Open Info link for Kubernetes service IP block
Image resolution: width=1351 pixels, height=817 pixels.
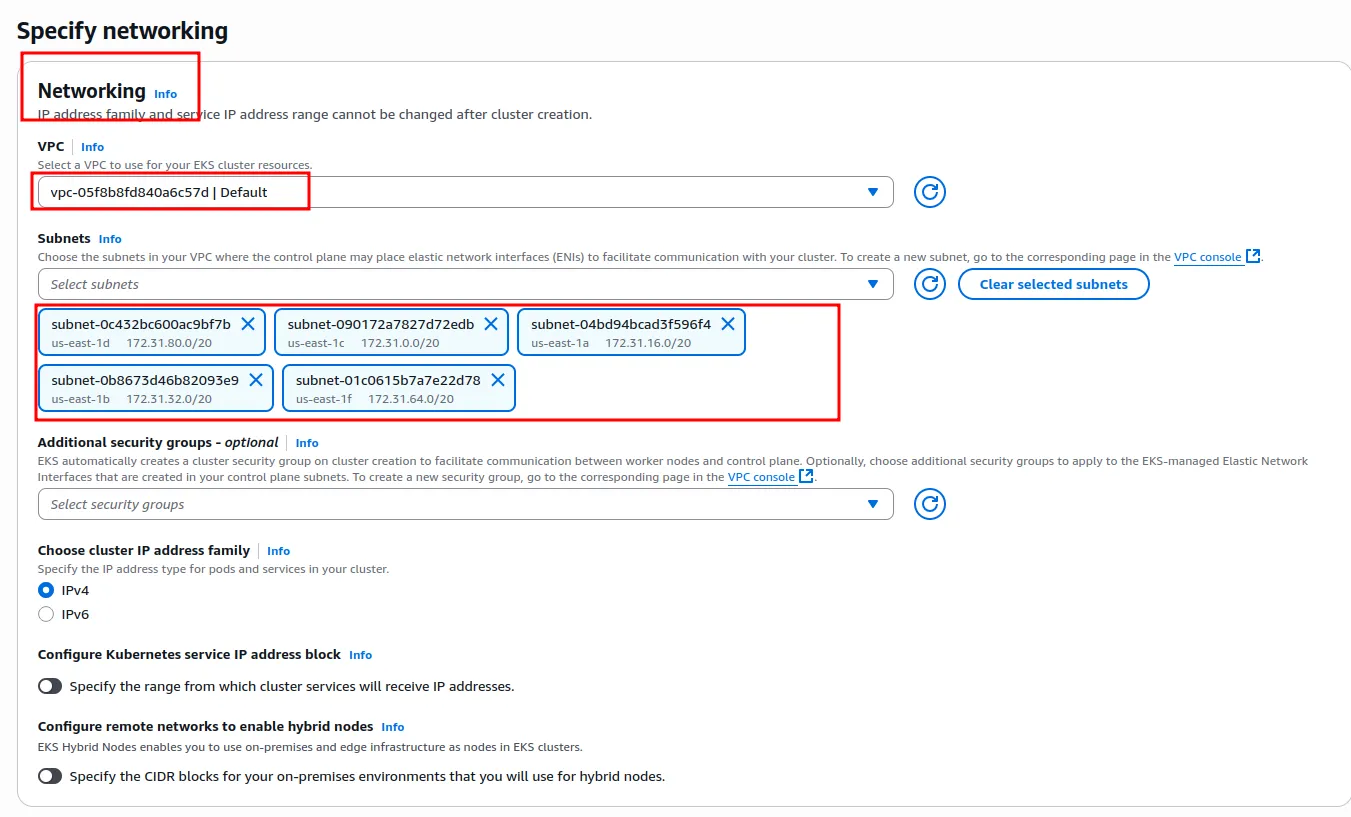[x=361, y=655]
